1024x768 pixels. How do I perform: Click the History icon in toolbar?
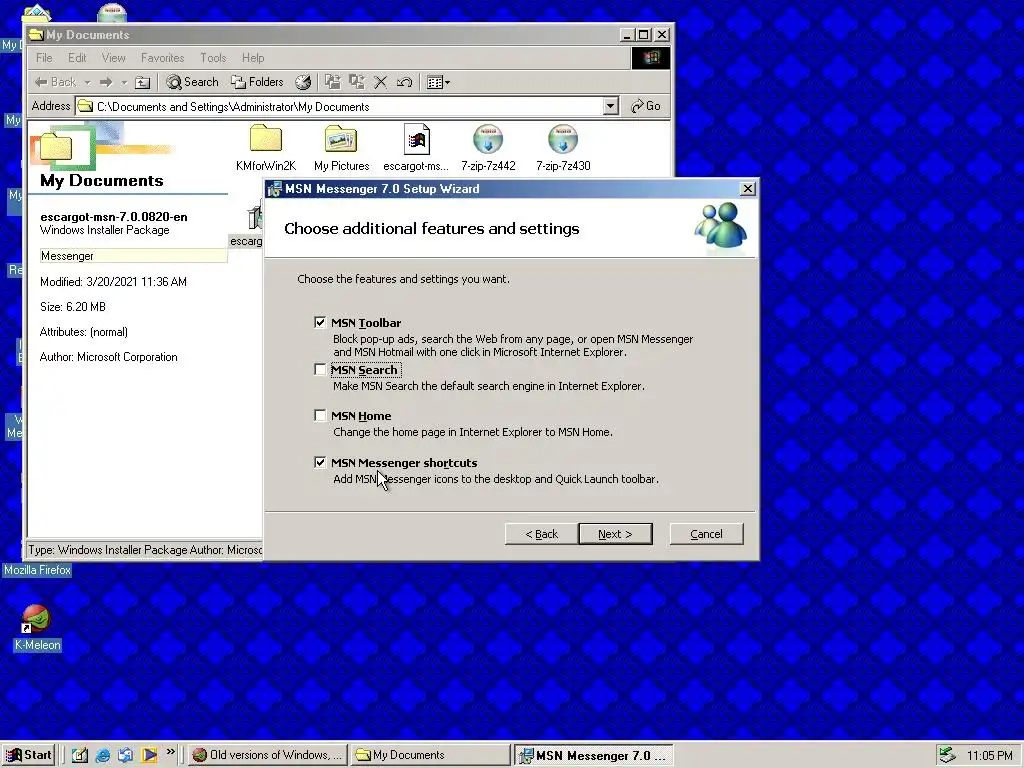point(302,82)
